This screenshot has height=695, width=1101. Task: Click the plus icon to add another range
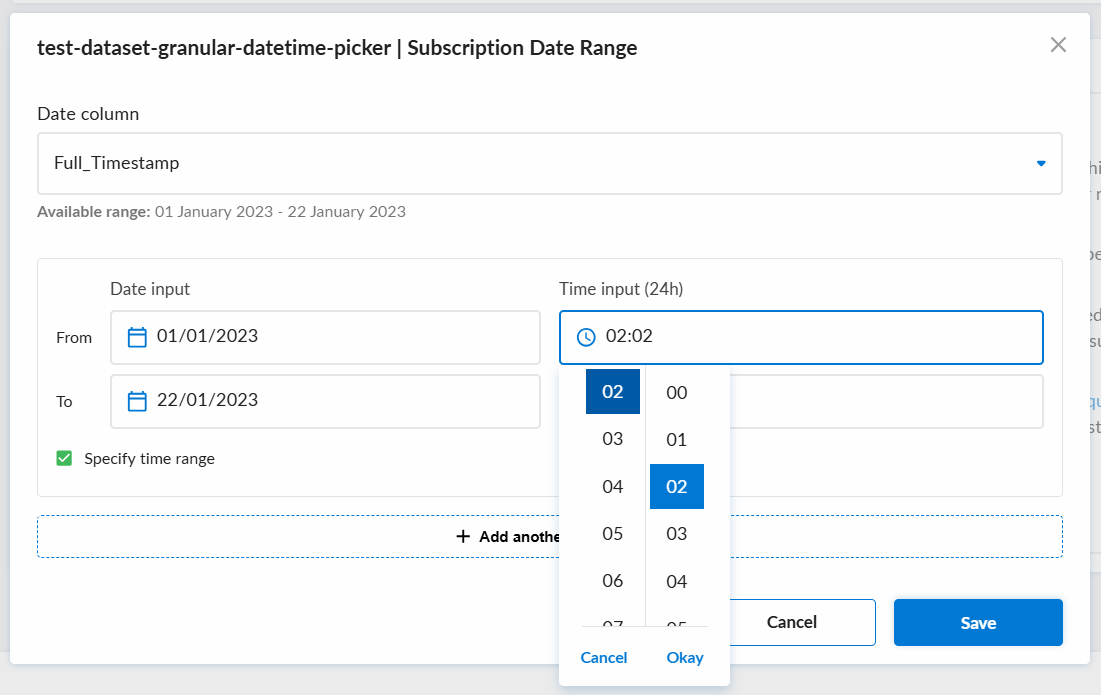[x=463, y=536]
